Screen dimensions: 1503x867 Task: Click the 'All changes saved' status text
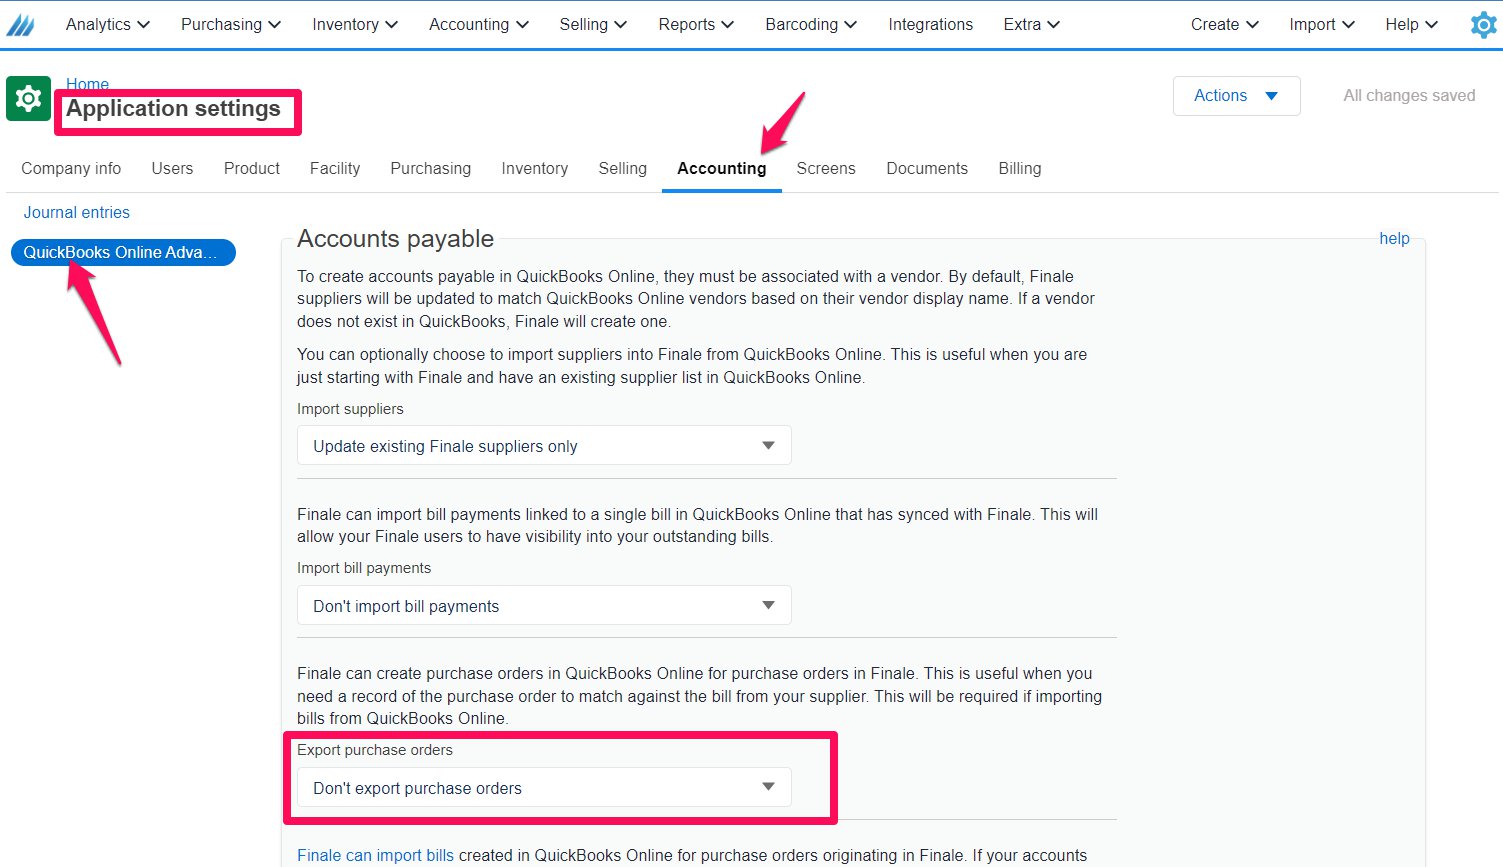point(1409,96)
